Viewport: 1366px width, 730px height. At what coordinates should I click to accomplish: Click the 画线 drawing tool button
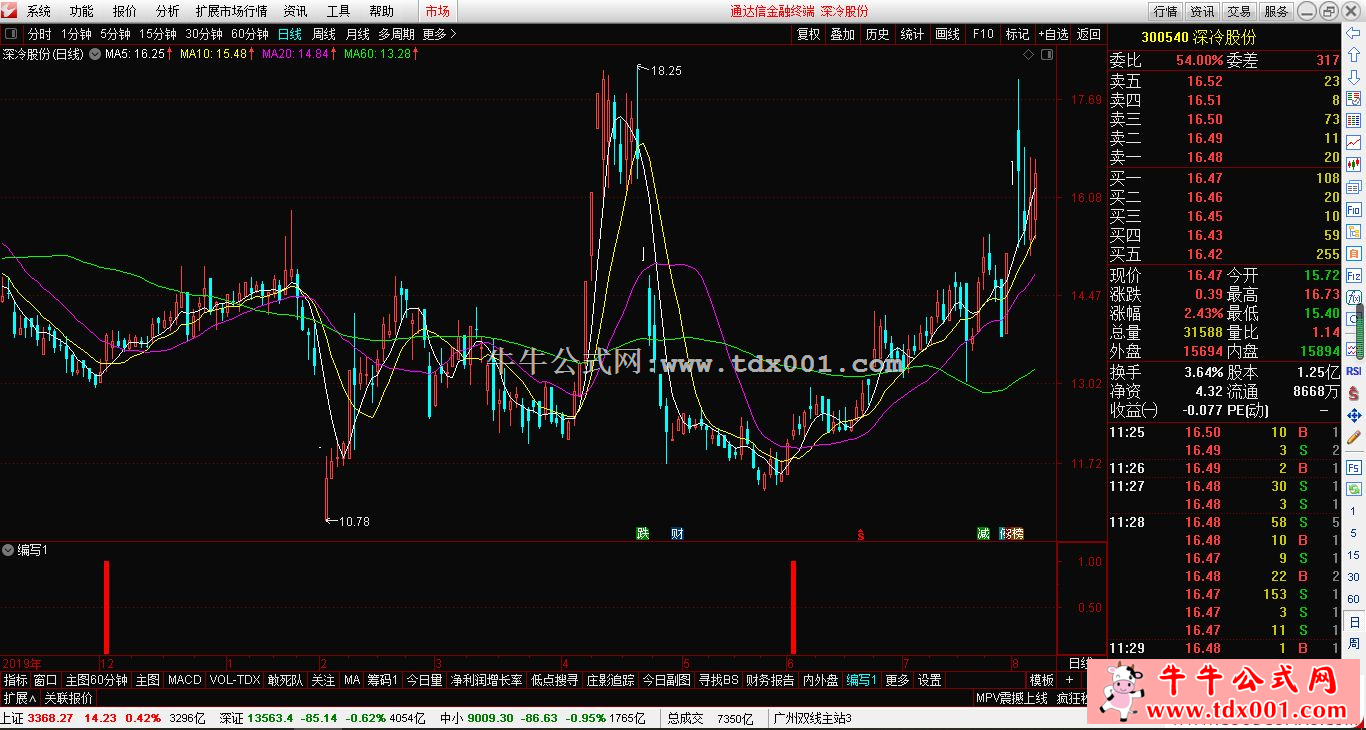pyautogui.click(x=947, y=34)
